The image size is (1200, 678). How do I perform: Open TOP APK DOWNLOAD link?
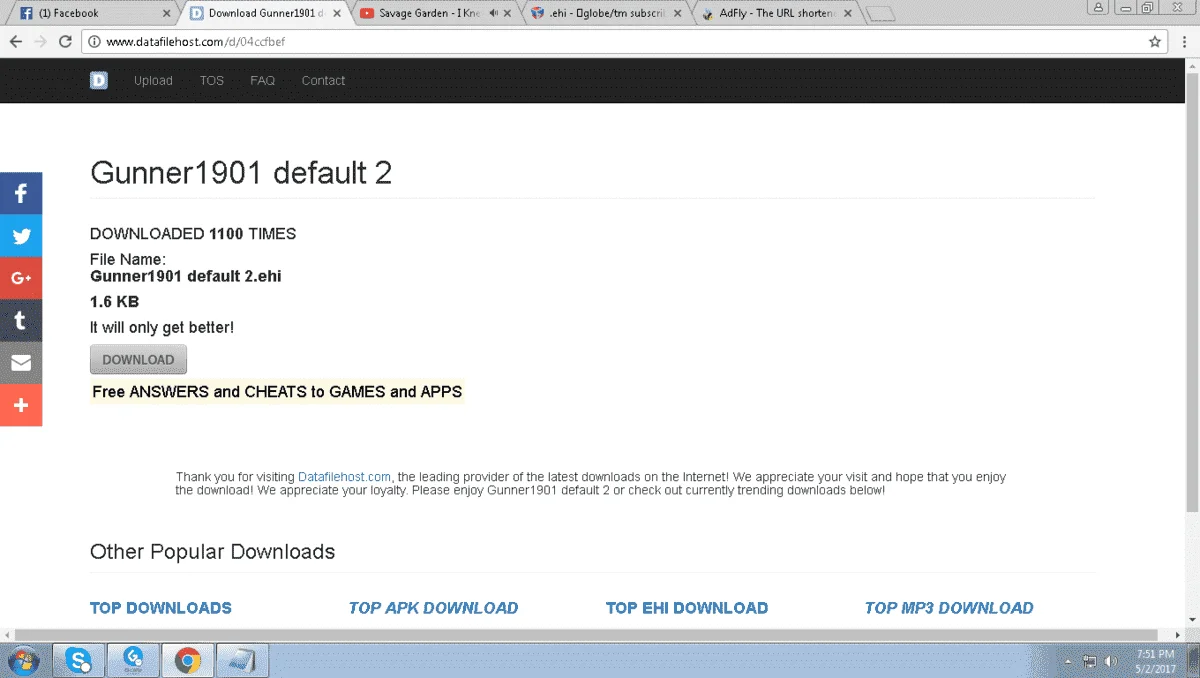[x=433, y=608]
